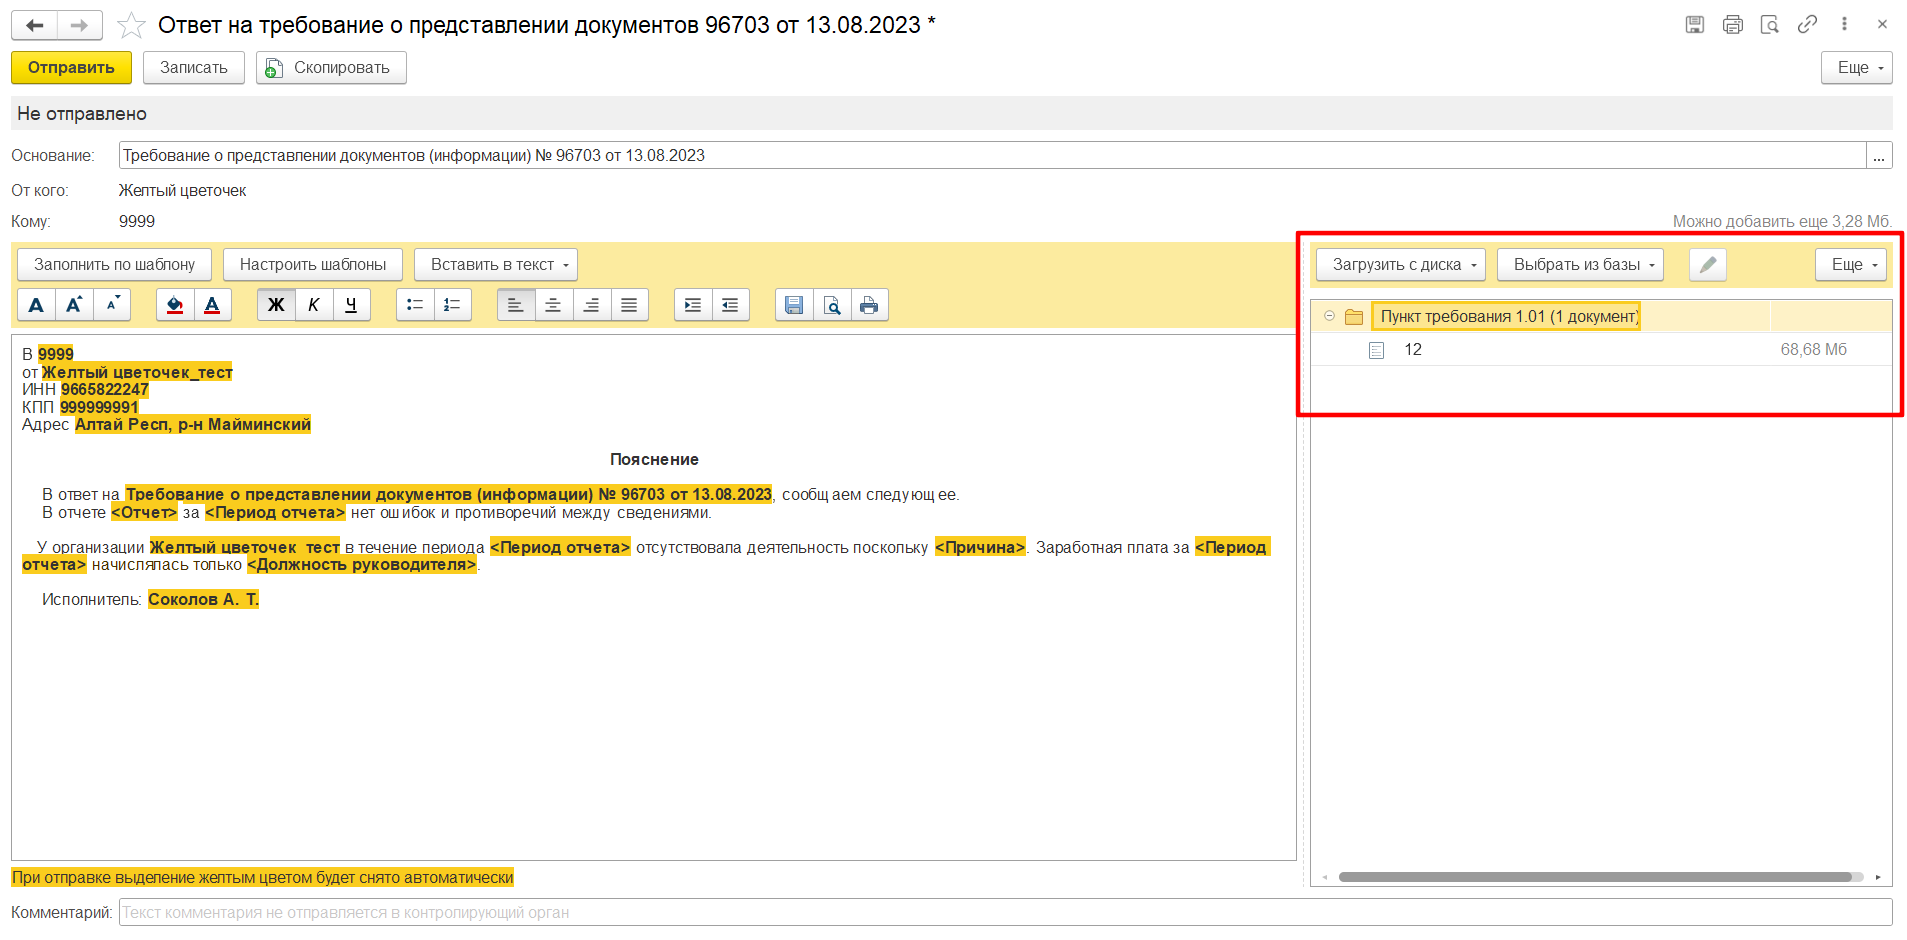
Task: Collapse the Пункт требования 1.01 folder
Action: pos(1329,316)
